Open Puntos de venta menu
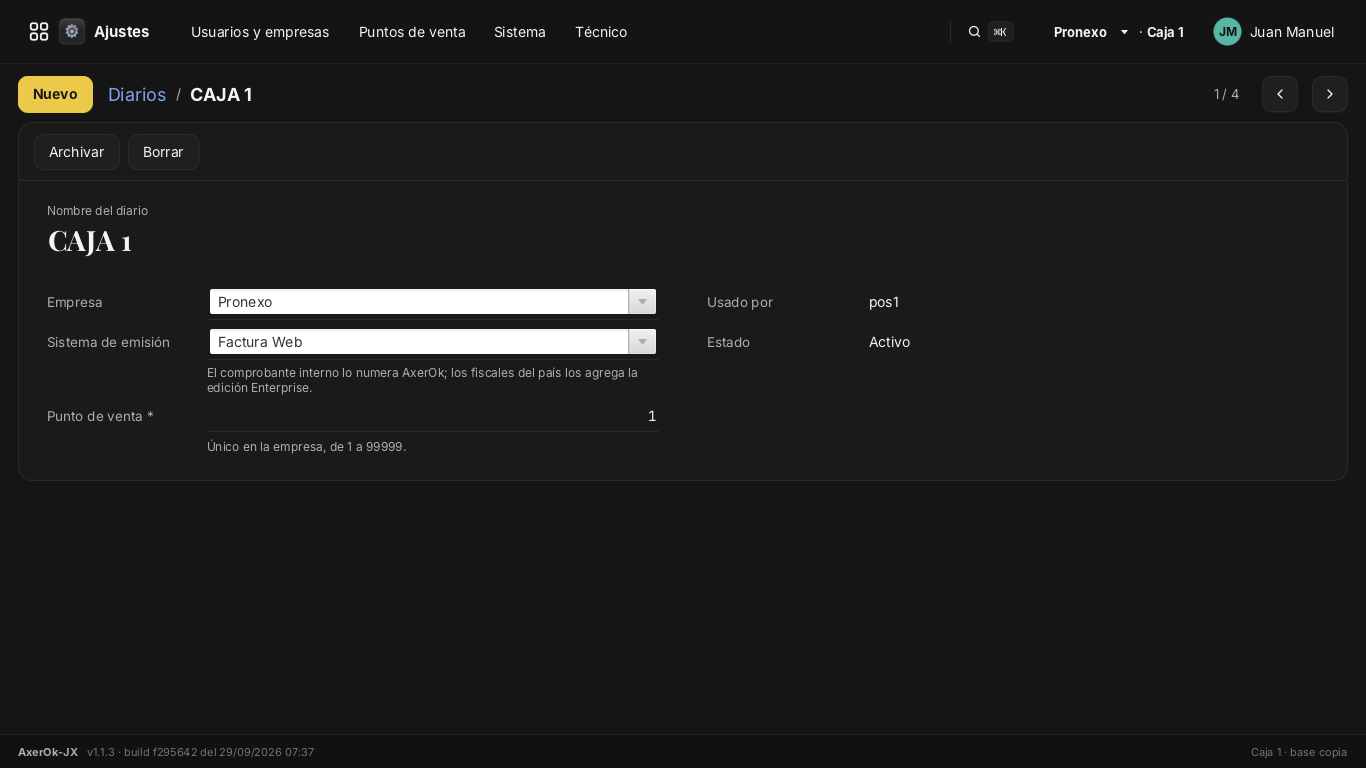The width and height of the screenshot is (1366, 768). tap(412, 32)
